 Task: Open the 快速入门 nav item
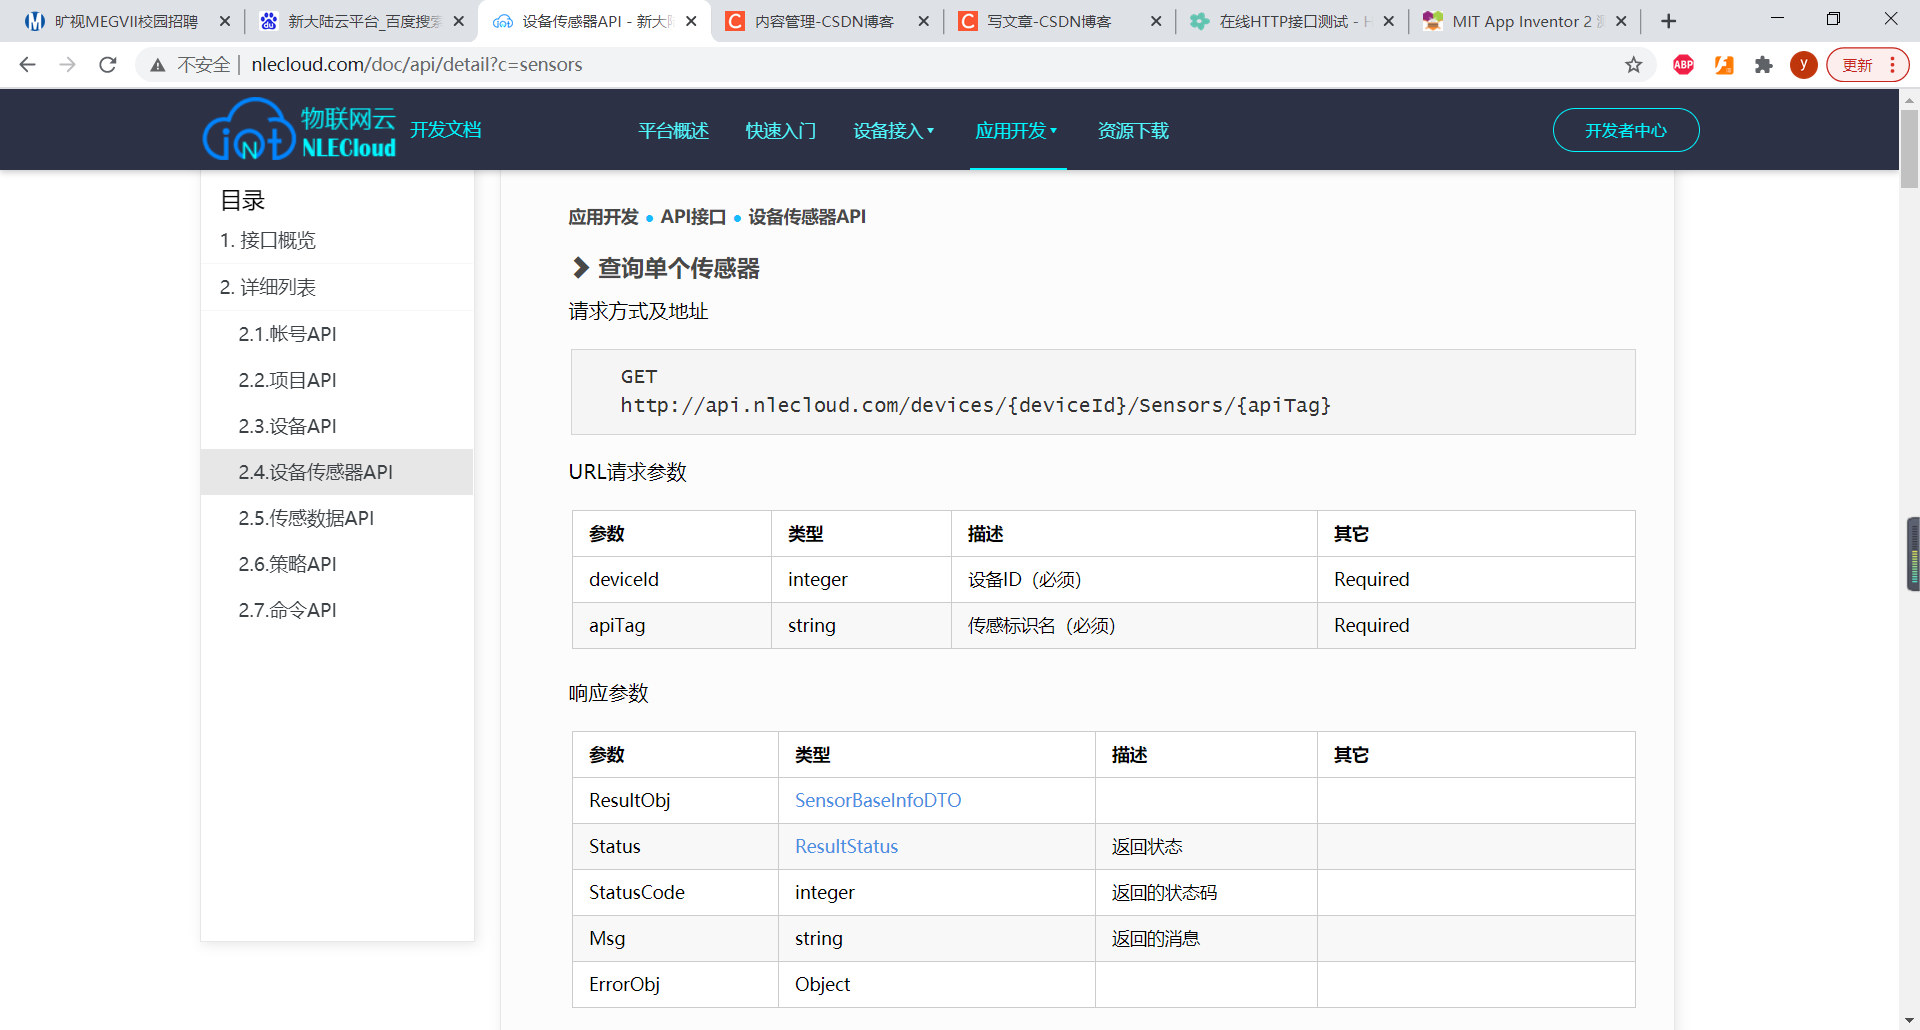[x=780, y=131]
